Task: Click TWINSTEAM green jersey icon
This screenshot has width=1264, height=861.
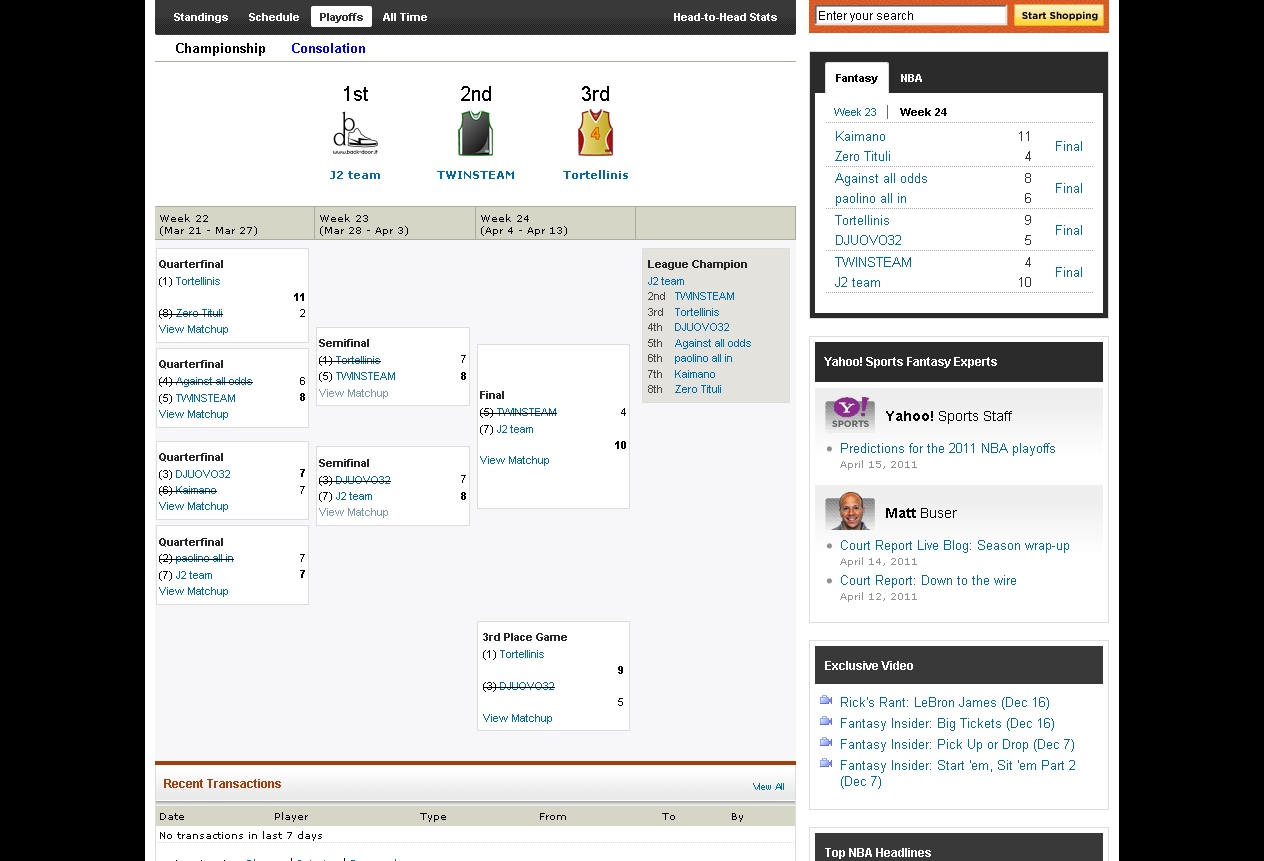Action: tap(475, 134)
